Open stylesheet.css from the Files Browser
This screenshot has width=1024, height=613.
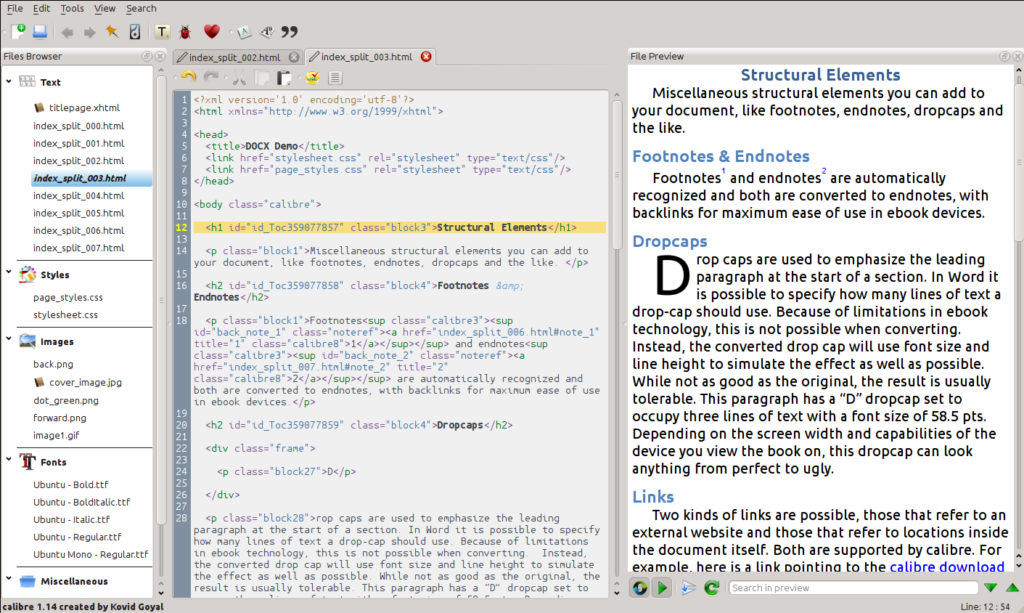(x=65, y=315)
